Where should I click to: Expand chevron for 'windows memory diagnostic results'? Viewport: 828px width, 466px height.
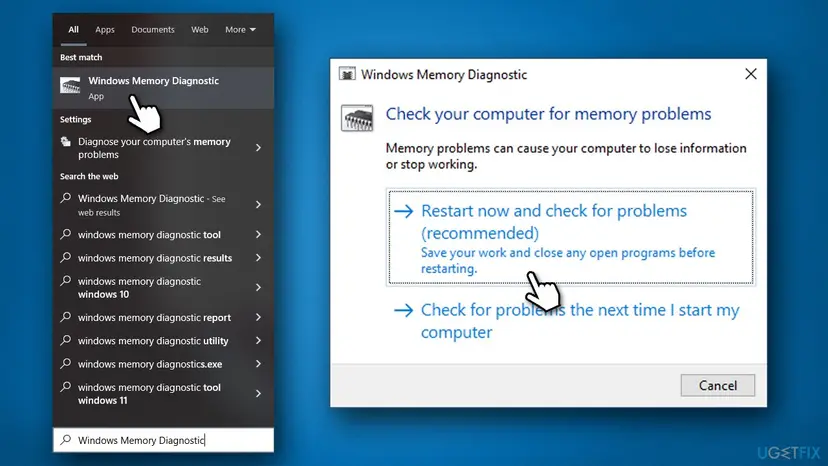(258, 258)
